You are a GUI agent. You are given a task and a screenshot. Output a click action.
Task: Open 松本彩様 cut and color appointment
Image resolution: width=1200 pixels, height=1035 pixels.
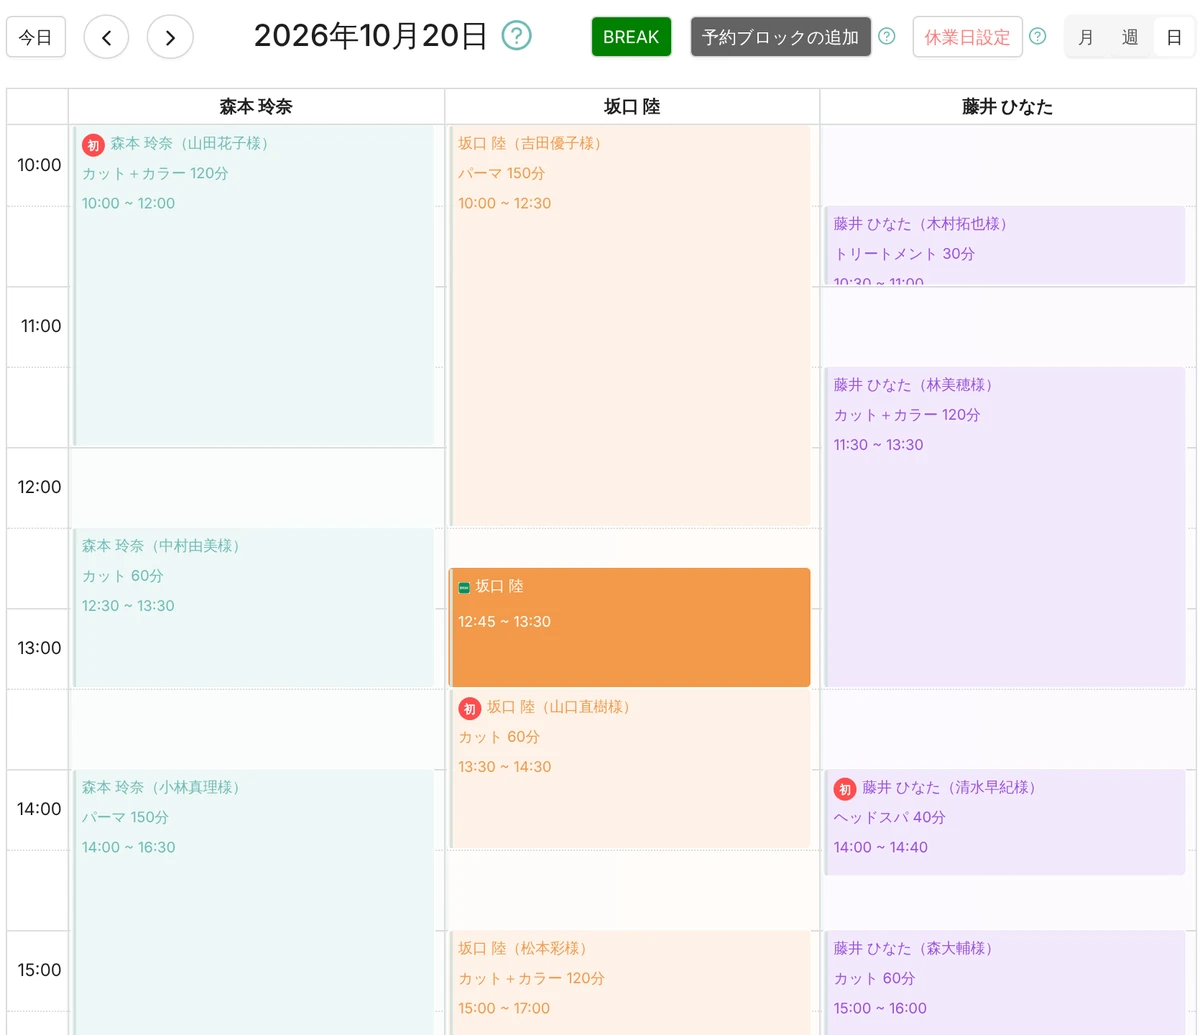pyautogui.click(x=629, y=983)
